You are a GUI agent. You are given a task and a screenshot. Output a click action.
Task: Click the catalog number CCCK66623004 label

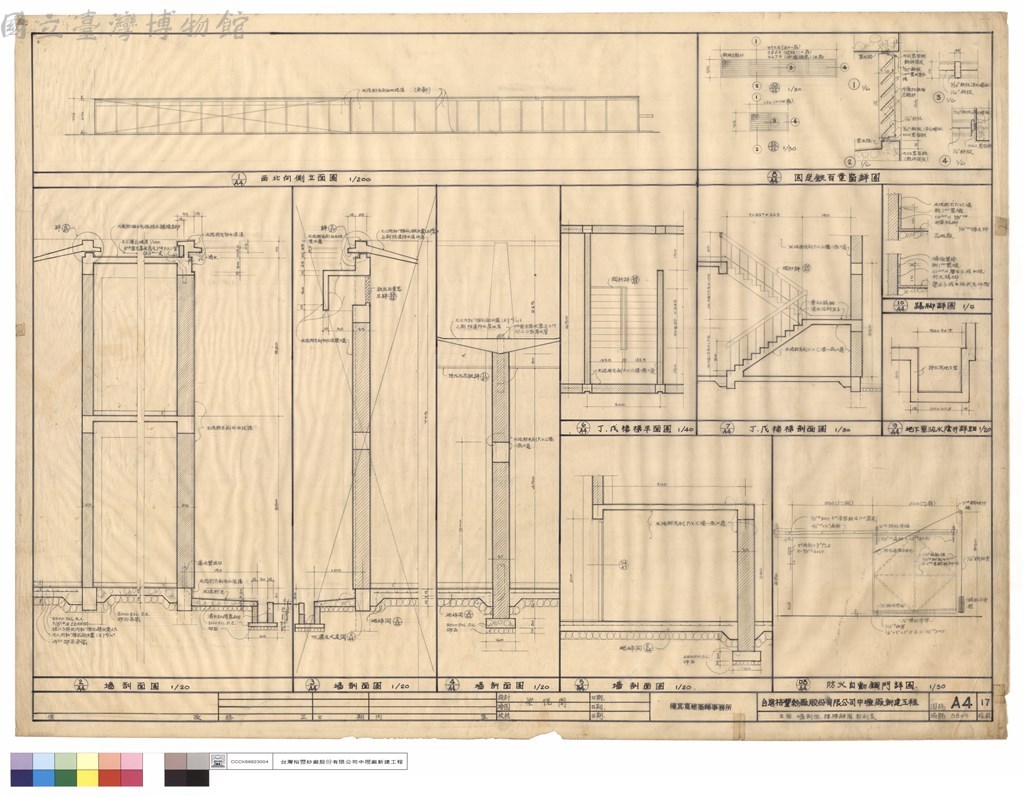tap(250, 762)
